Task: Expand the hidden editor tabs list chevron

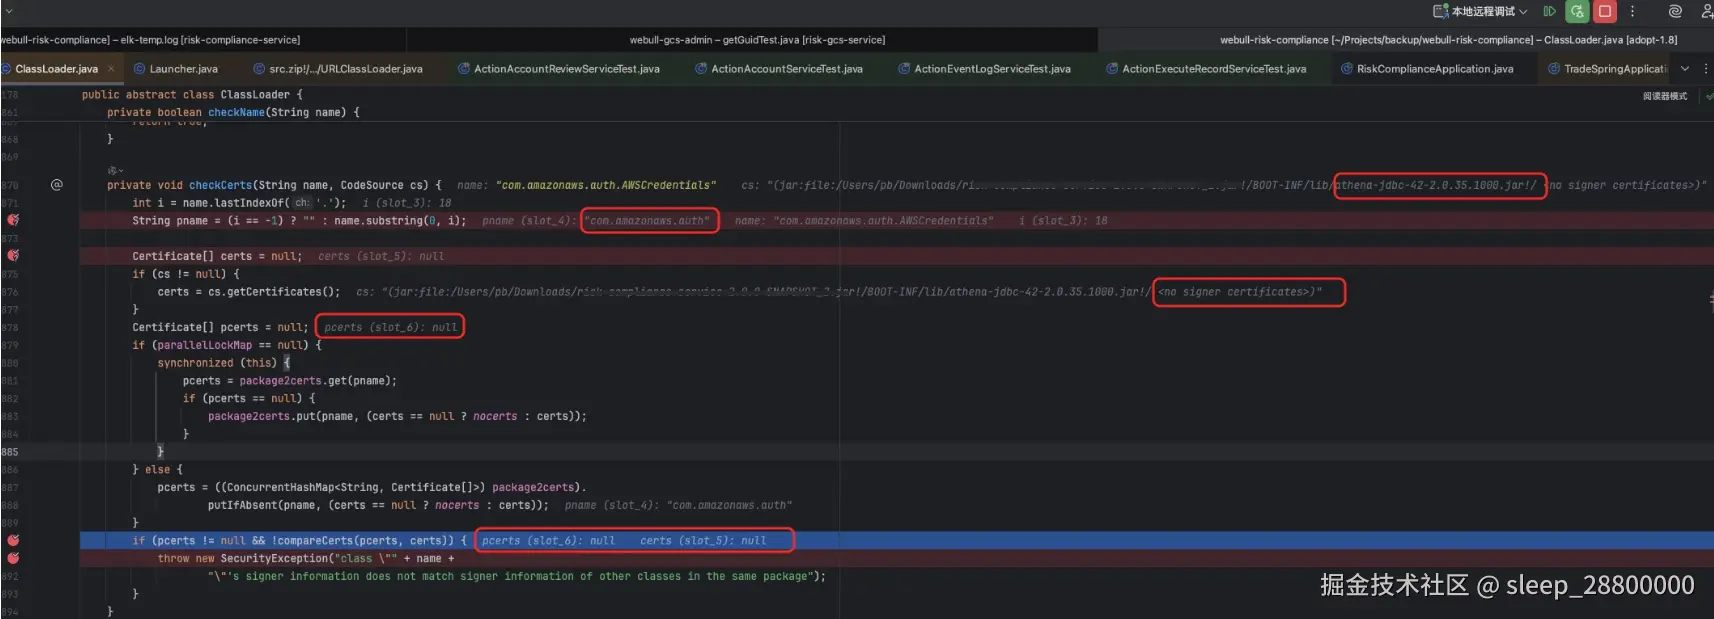Action: (x=1685, y=69)
